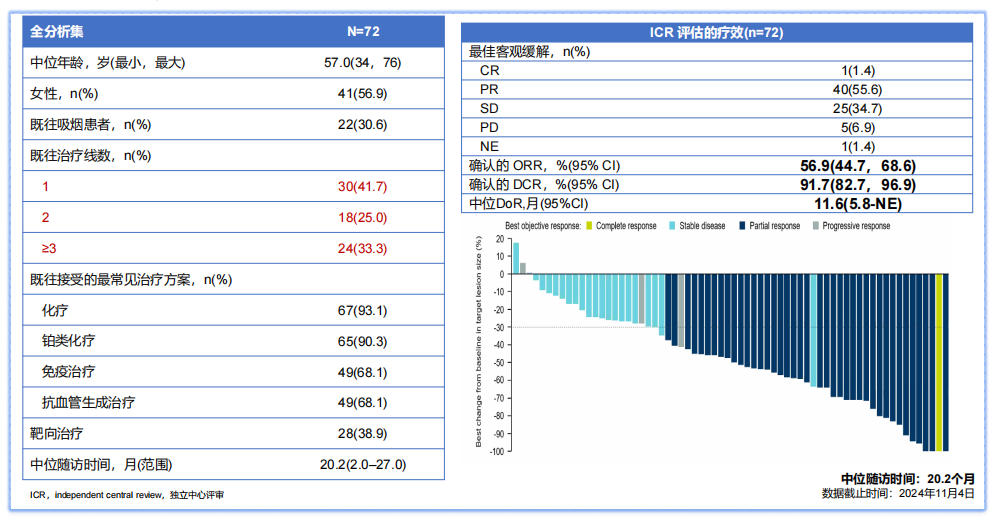The image size is (994, 520).
Task: Click the gray Progressive response legend swatch
Action: tap(815, 226)
